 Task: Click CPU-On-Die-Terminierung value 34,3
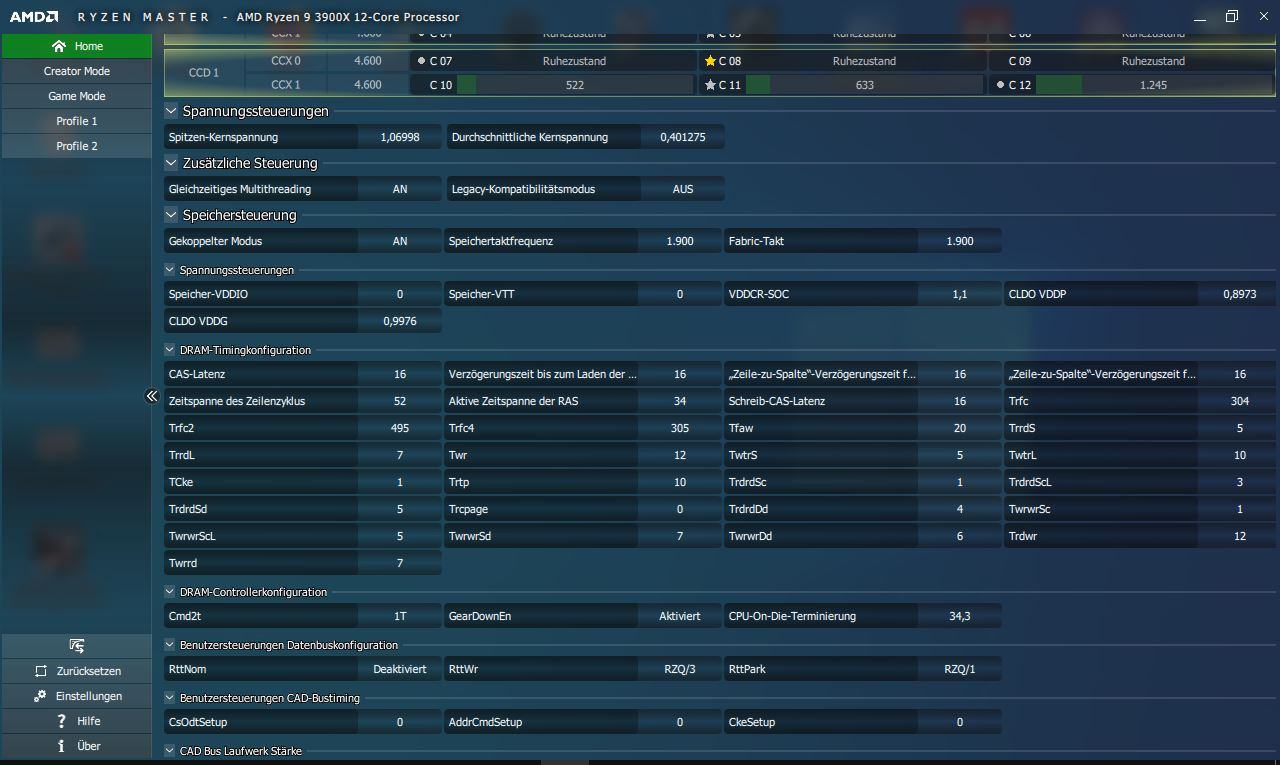pos(960,616)
